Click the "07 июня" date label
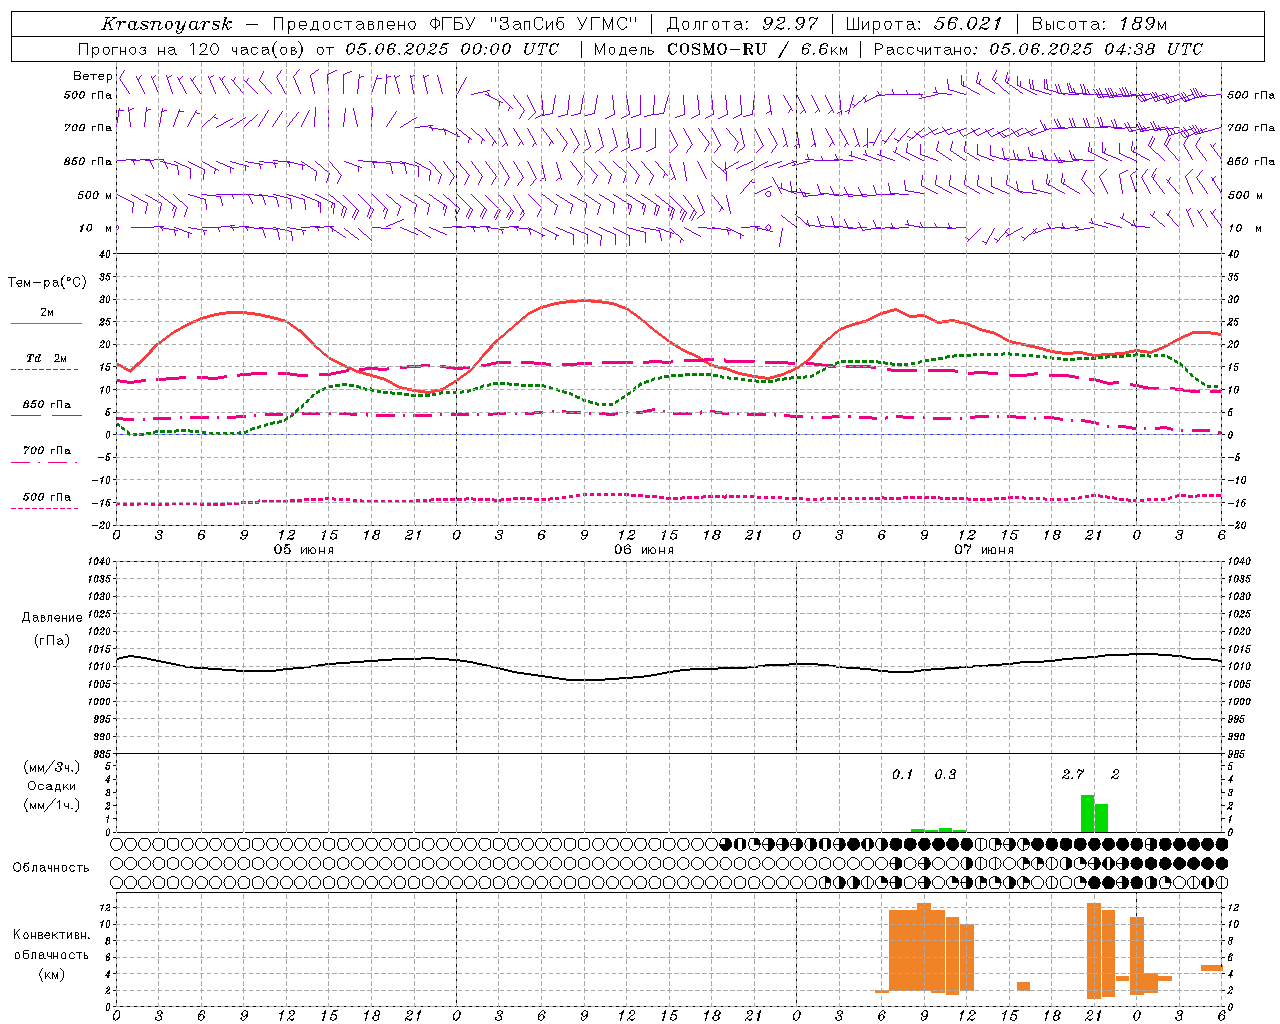1280x1024 pixels. 984,550
